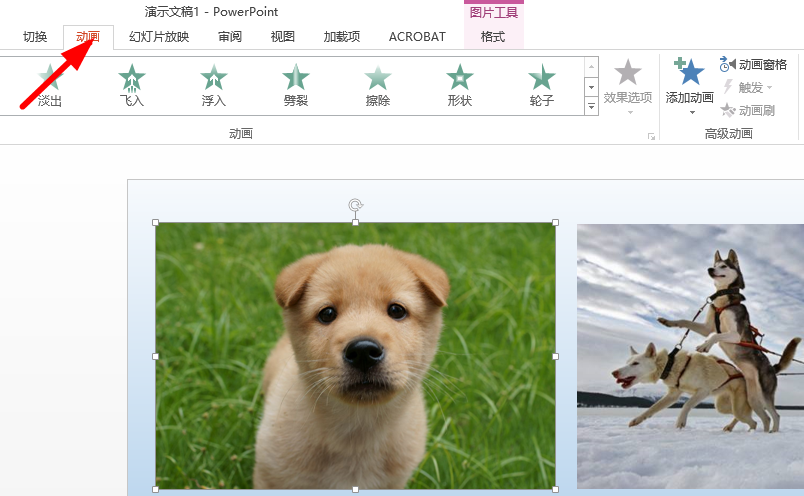This screenshot has width=804, height=496.
Task: Click the right-middle resize handle of puppy picture
Action: click(555, 356)
